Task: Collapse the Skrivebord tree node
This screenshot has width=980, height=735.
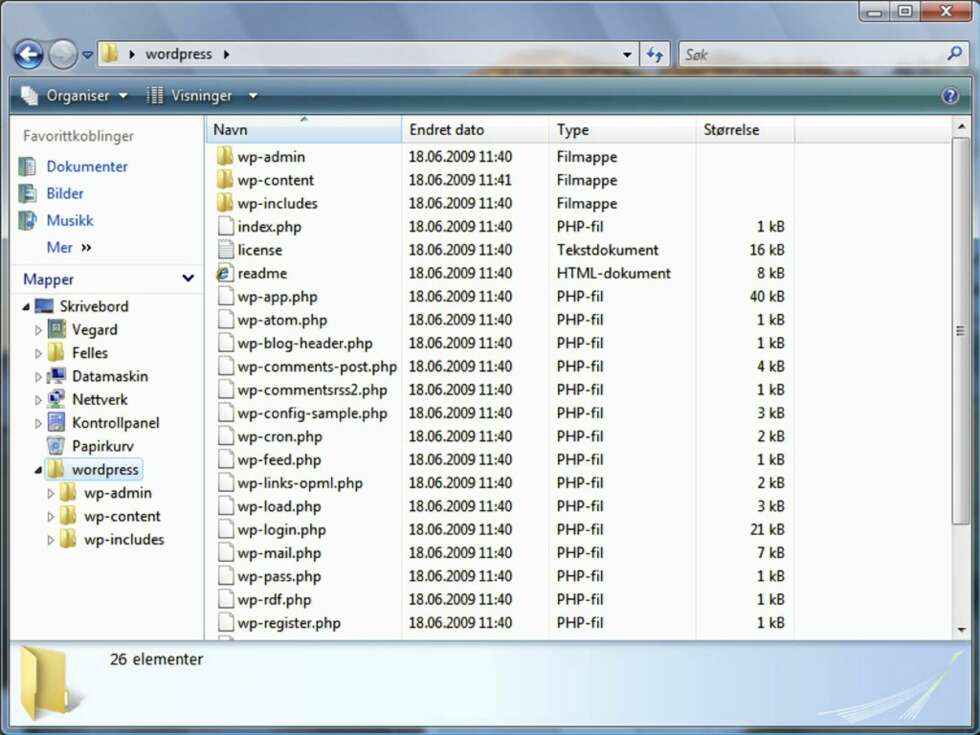Action: point(26,306)
